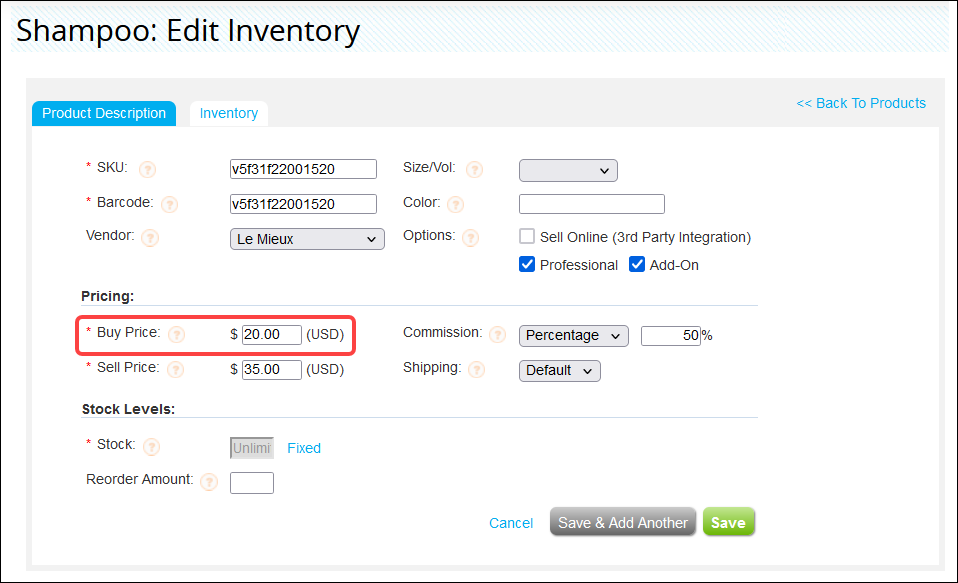Click the Color text field
Screen dimensions: 958x583
point(591,204)
